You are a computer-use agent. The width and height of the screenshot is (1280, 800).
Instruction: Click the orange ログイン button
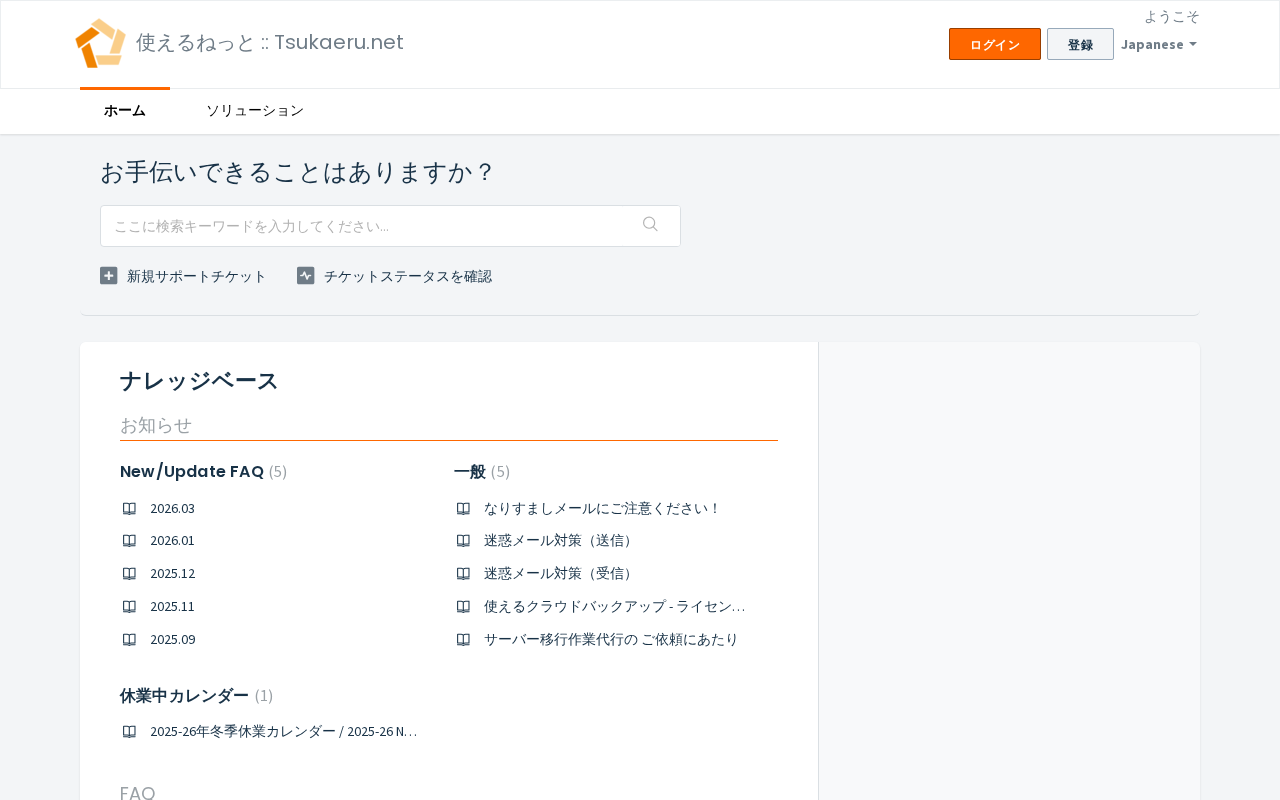pyautogui.click(x=995, y=44)
